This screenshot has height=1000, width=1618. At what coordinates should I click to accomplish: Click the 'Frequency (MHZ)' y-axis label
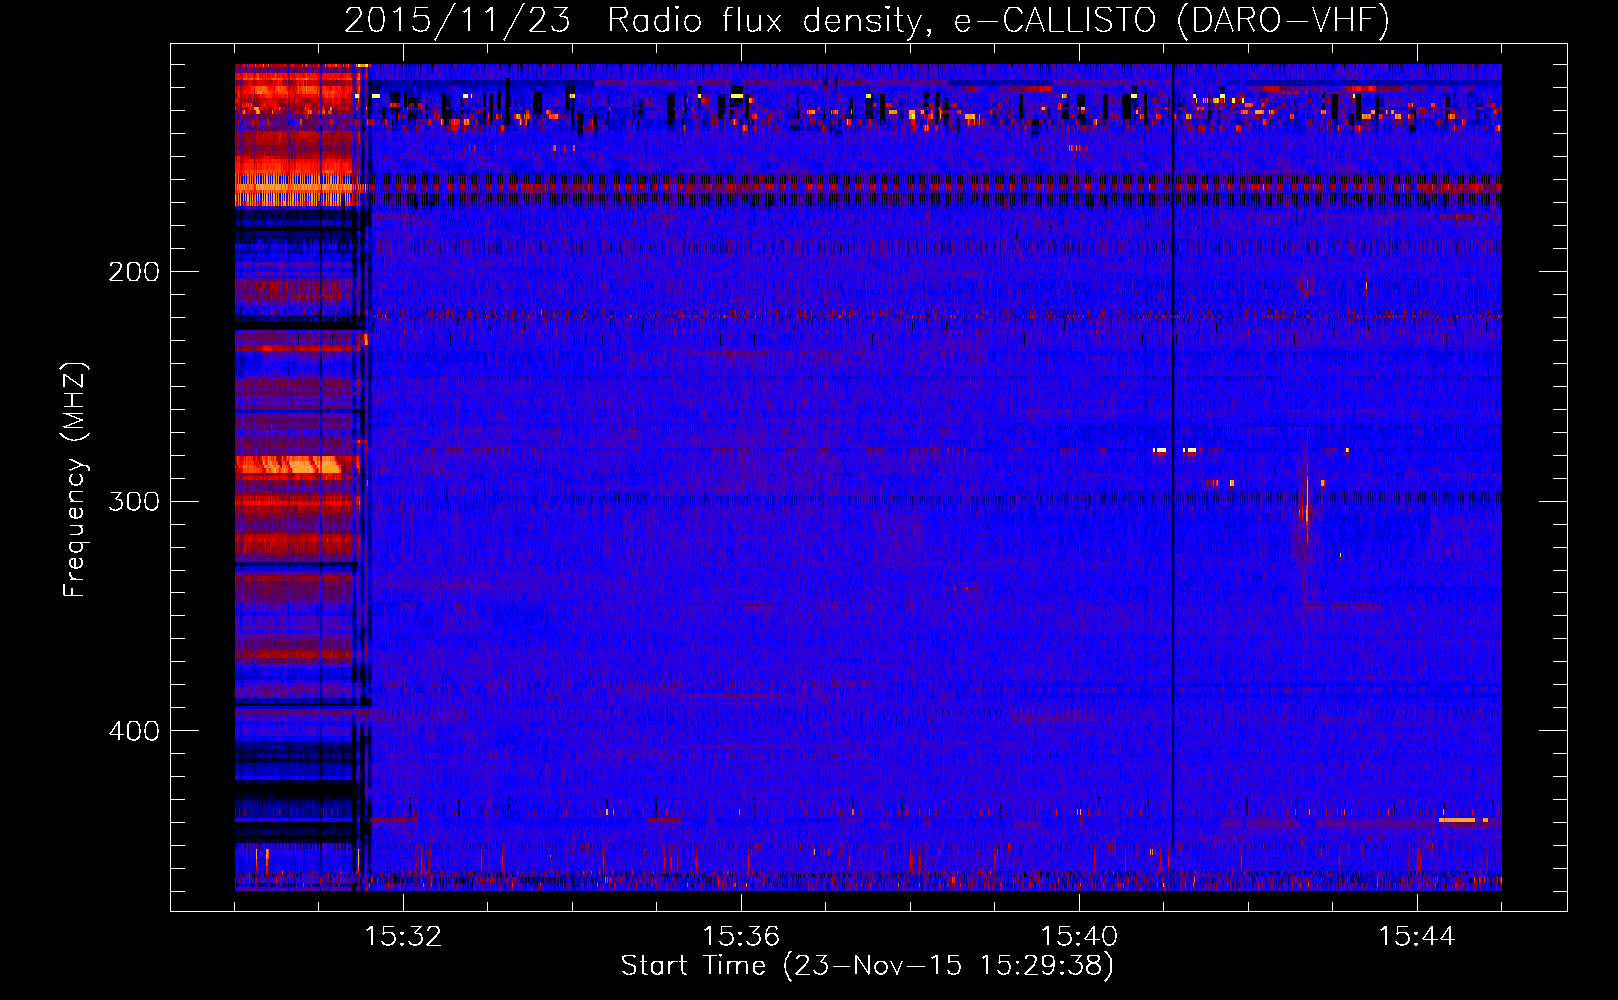pos(75,480)
